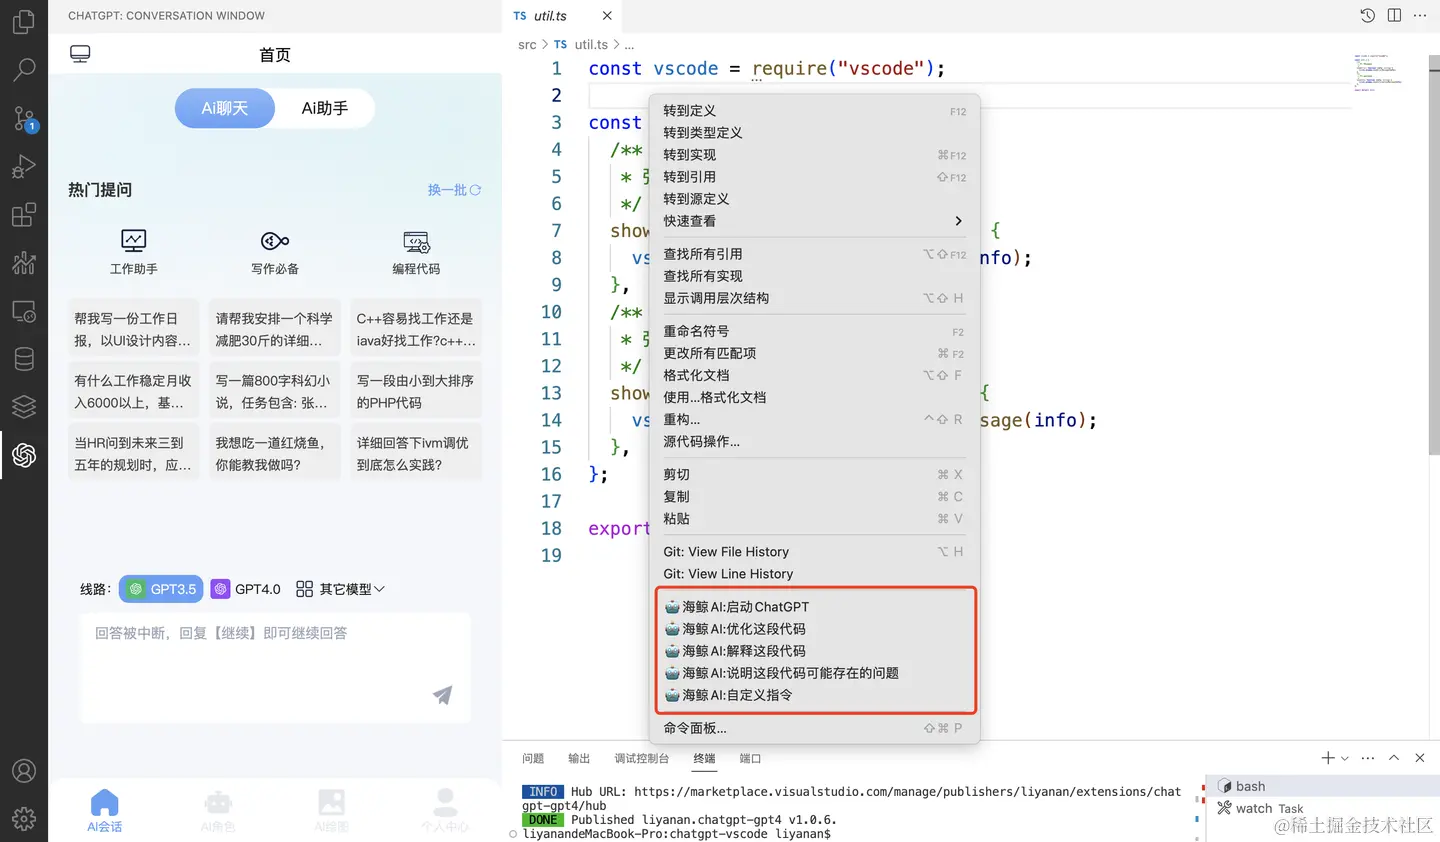Click the monitor icon beside 首页

(x=80, y=54)
